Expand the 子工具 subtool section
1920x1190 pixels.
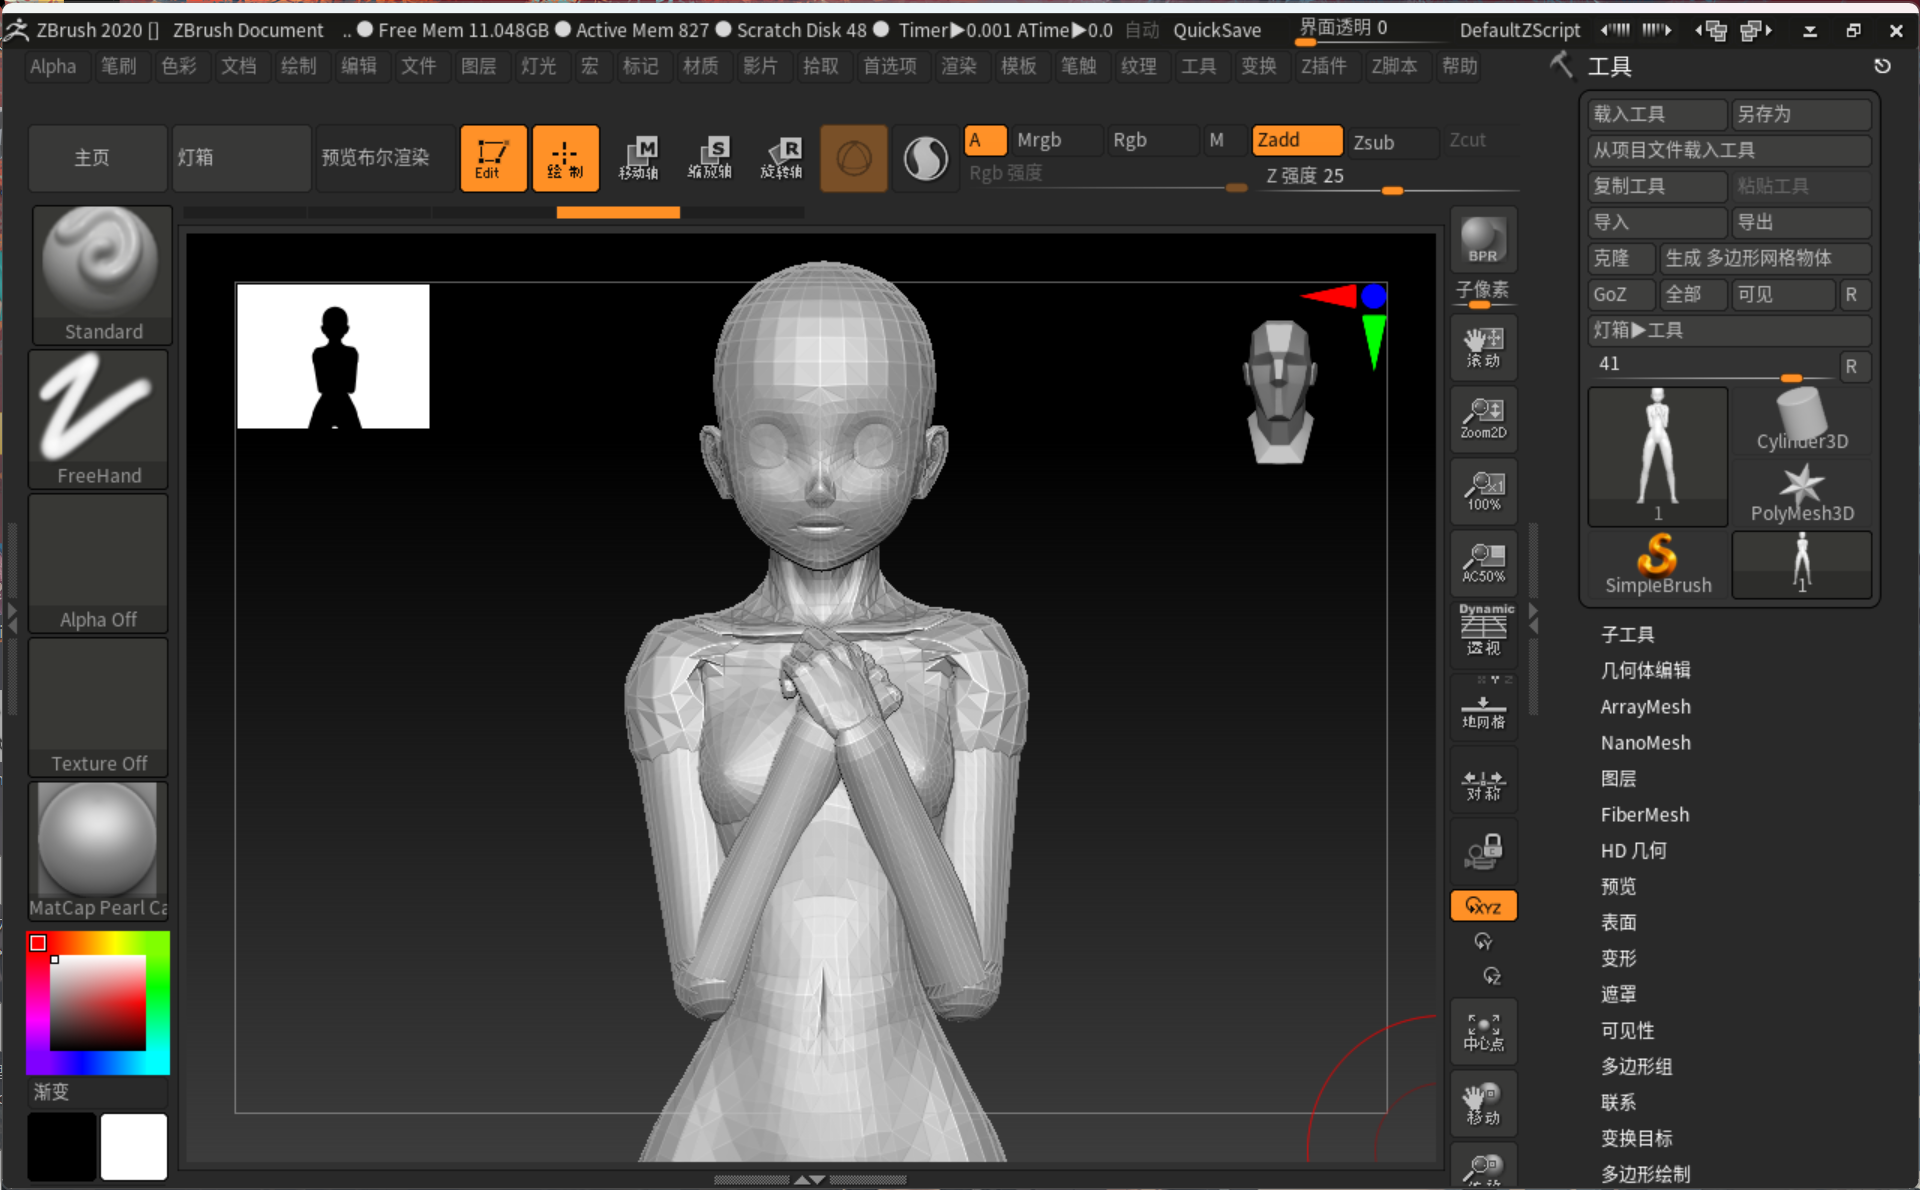point(1628,635)
